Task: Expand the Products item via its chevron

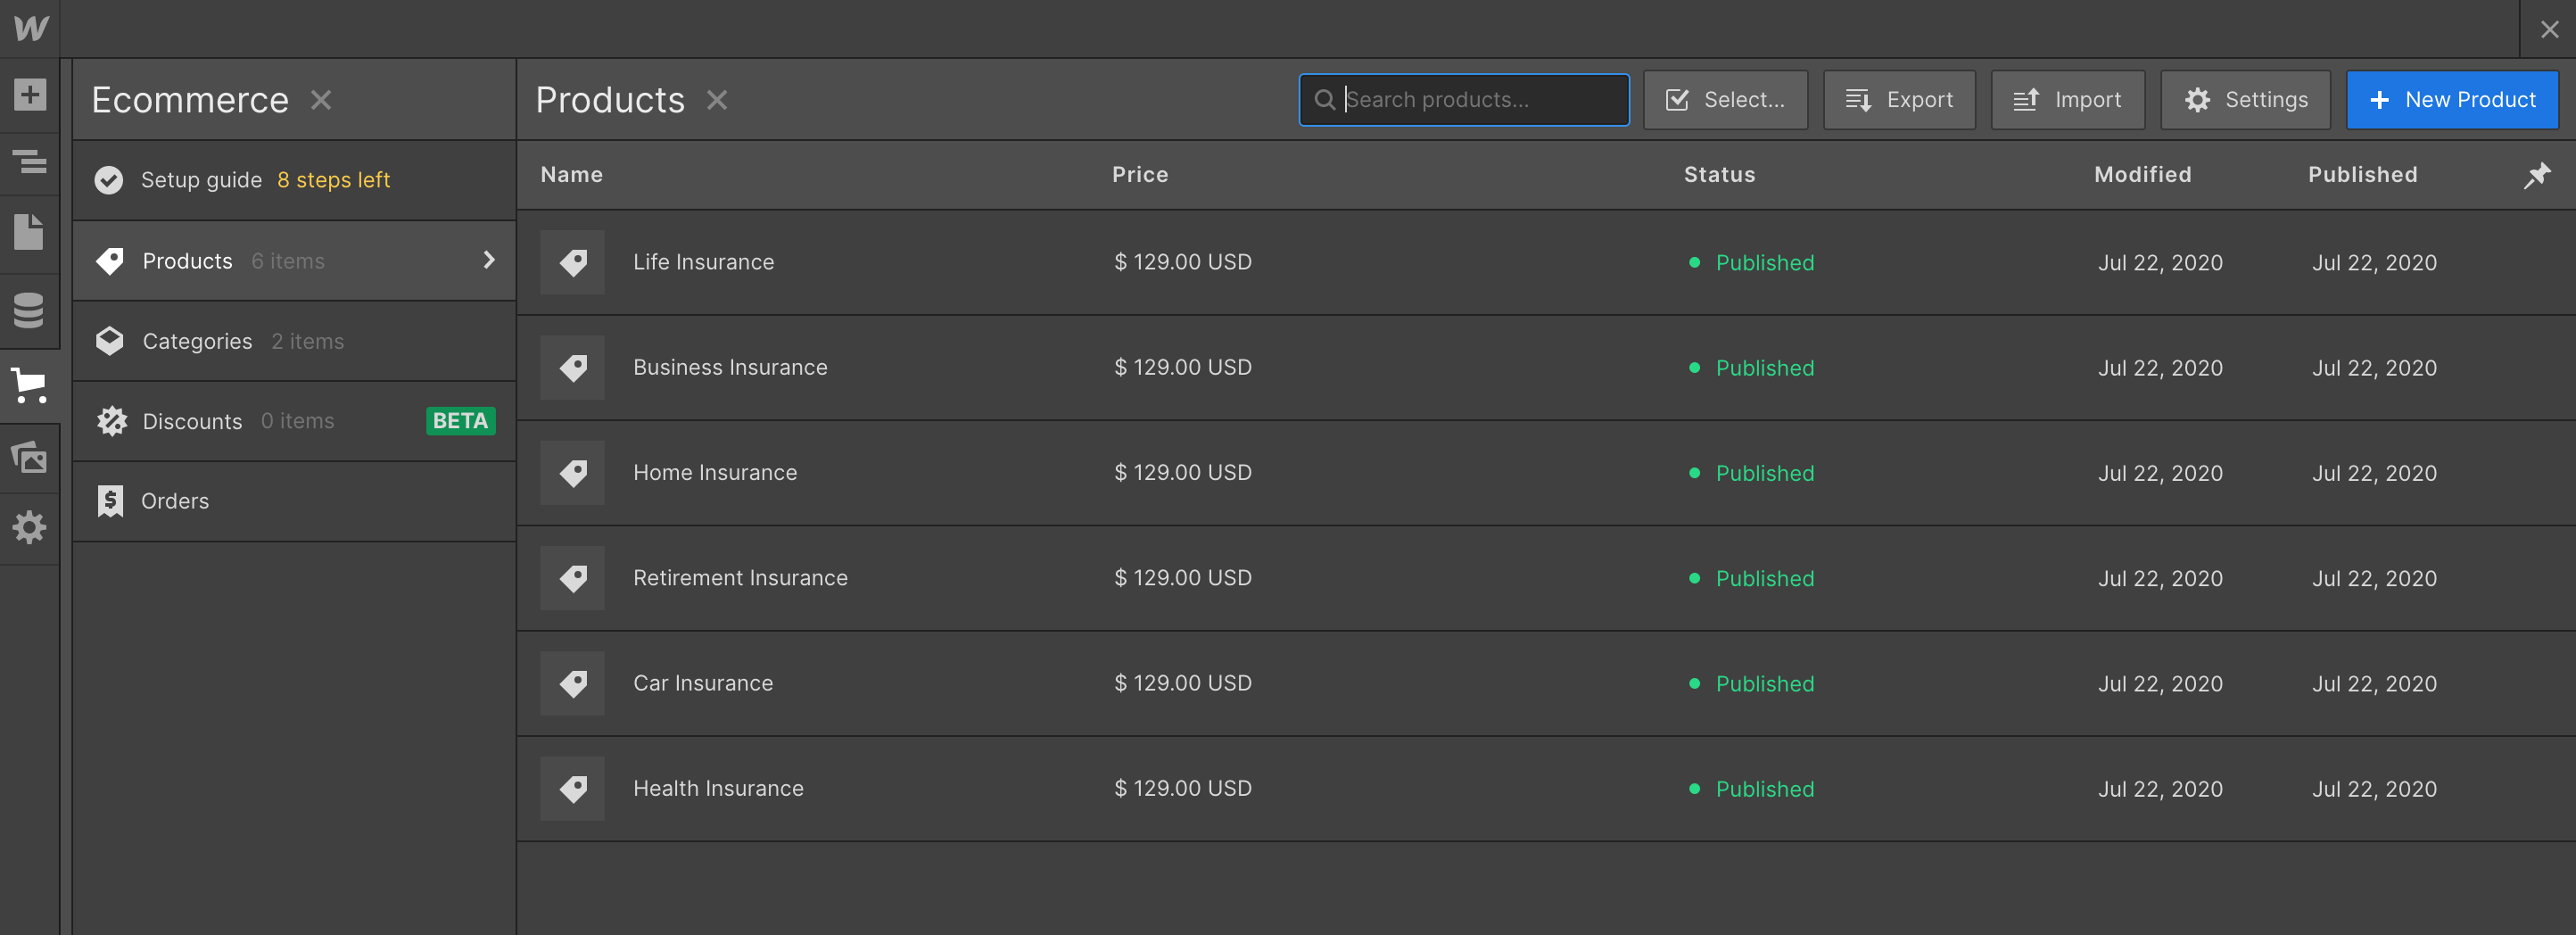Action: (x=489, y=260)
